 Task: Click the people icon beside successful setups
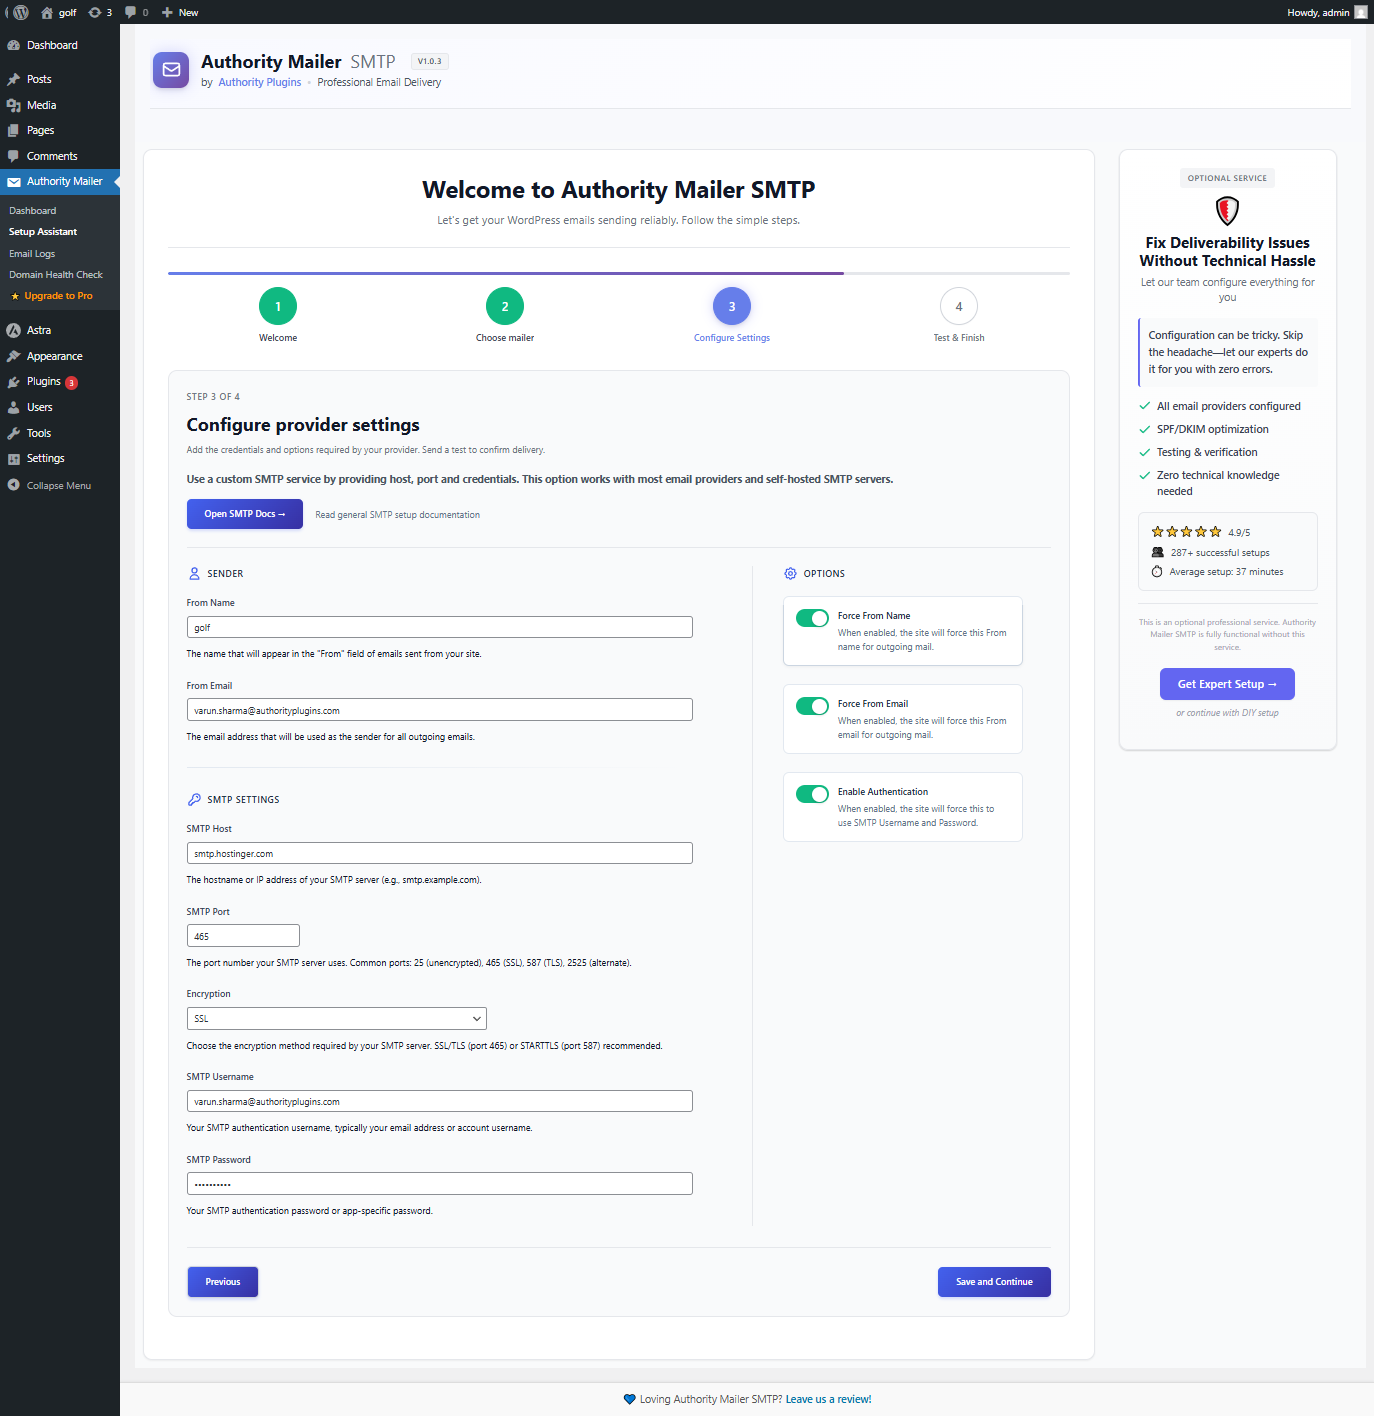click(x=1157, y=552)
